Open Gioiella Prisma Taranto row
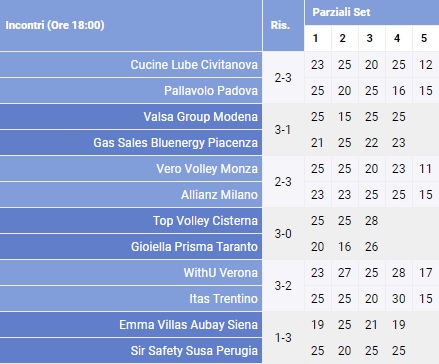This screenshot has width=439, height=364. click(131, 247)
